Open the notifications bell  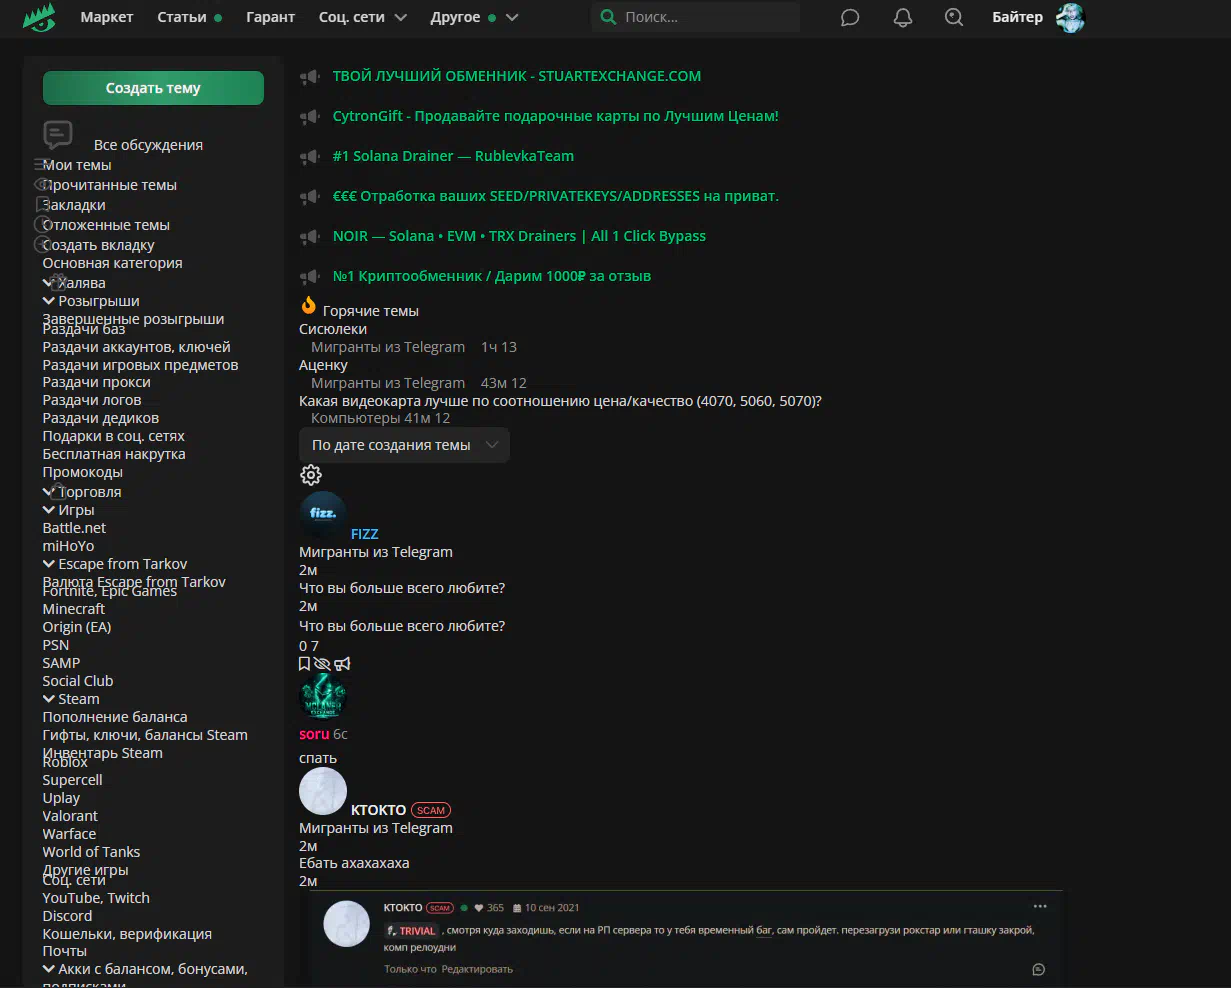(x=902, y=18)
